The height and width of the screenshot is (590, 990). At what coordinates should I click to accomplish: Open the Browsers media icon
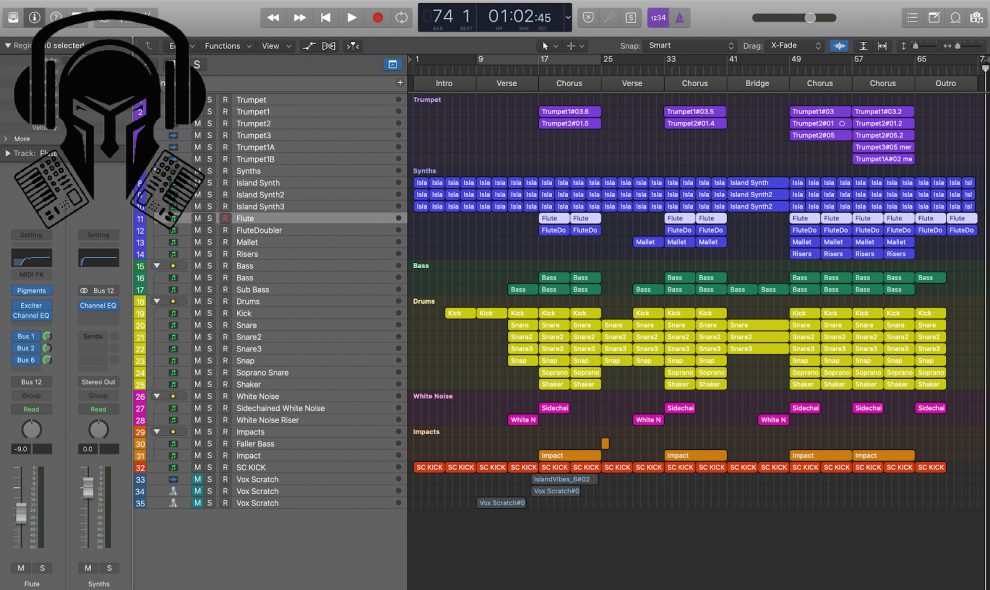(x=977, y=18)
